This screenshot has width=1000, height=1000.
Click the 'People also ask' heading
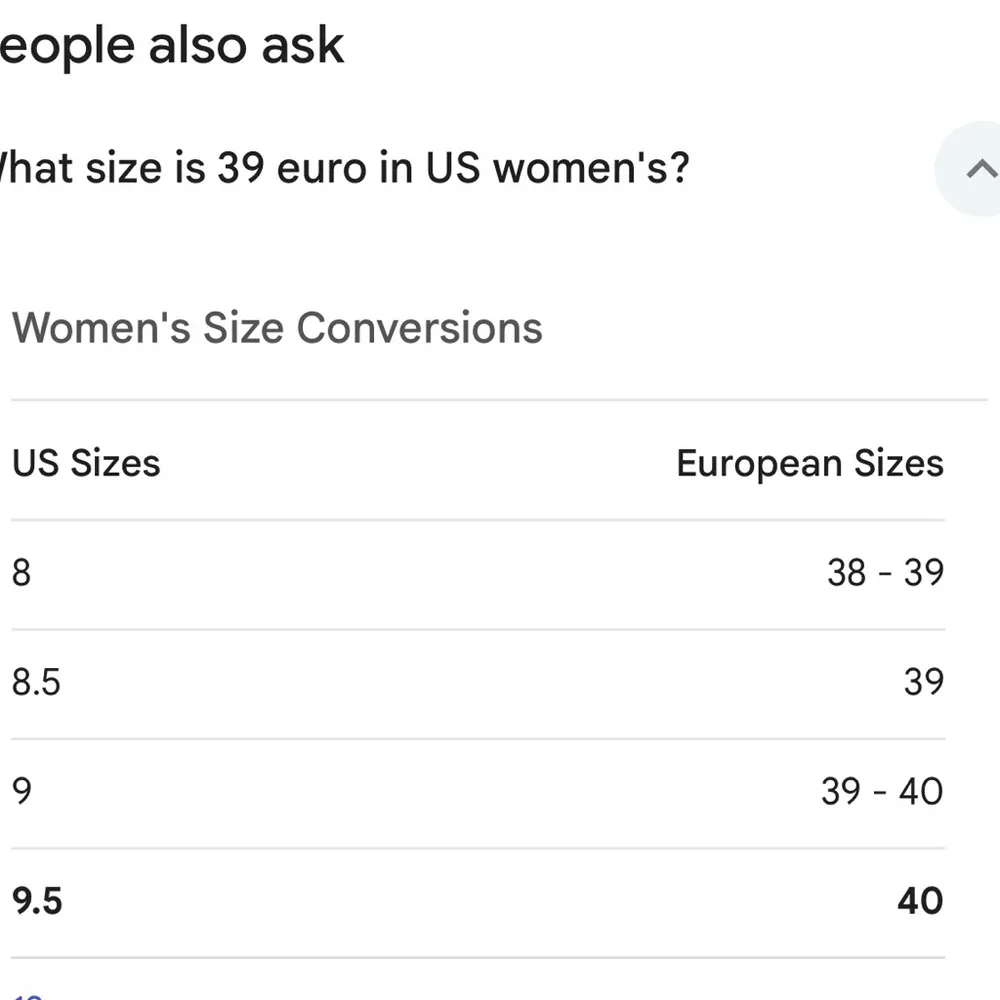(170, 46)
